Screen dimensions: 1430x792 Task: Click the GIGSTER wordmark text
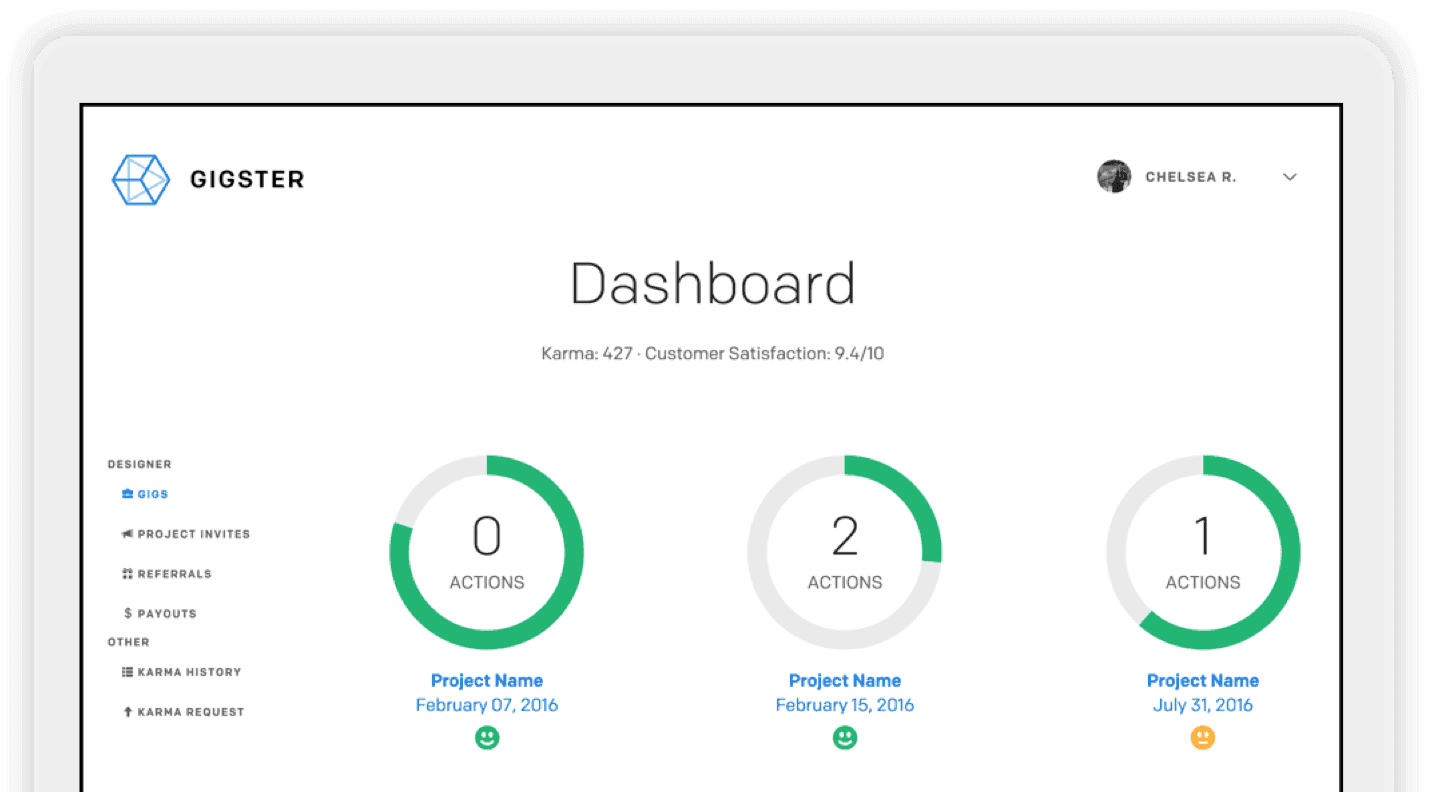pyautogui.click(x=247, y=180)
